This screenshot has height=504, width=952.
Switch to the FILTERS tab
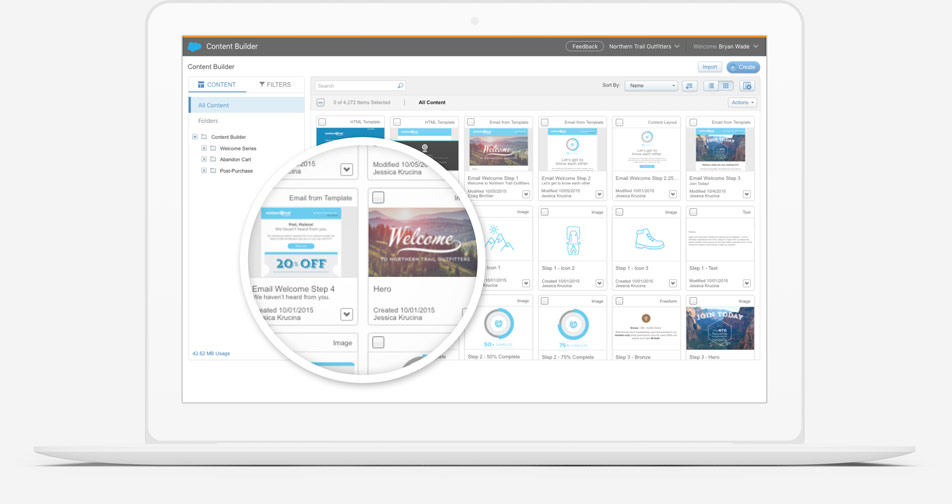275,85
